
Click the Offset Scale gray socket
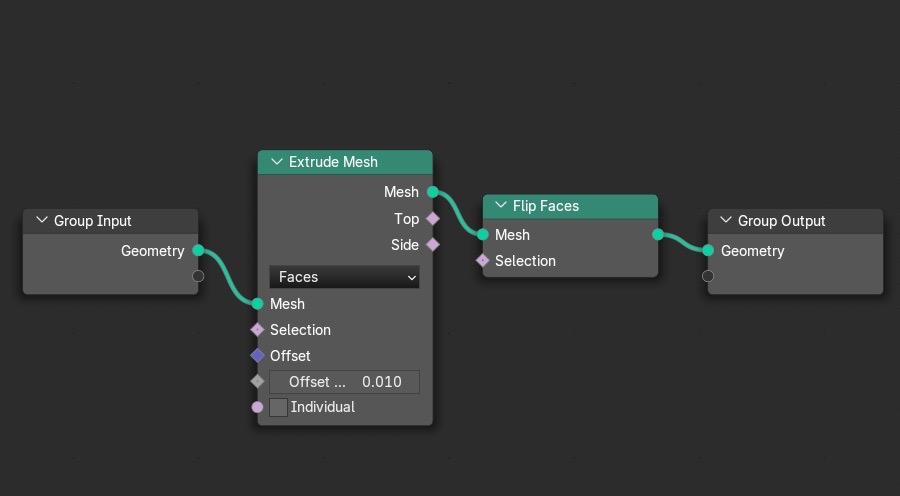click(258, 381)
